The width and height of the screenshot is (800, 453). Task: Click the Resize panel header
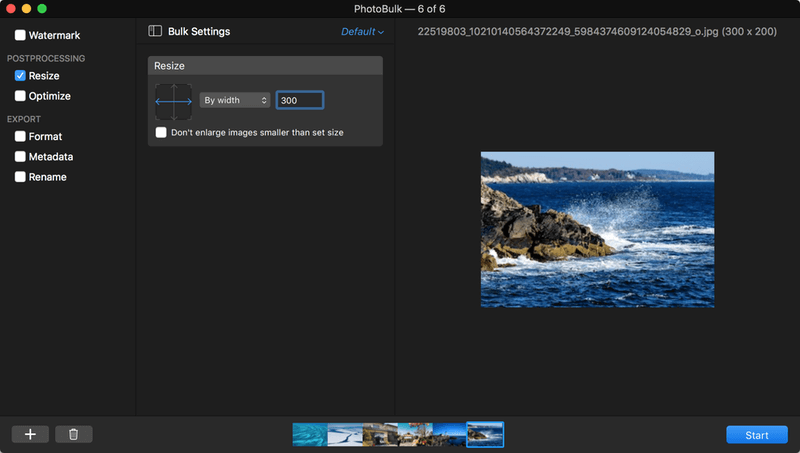pos(265,66)
